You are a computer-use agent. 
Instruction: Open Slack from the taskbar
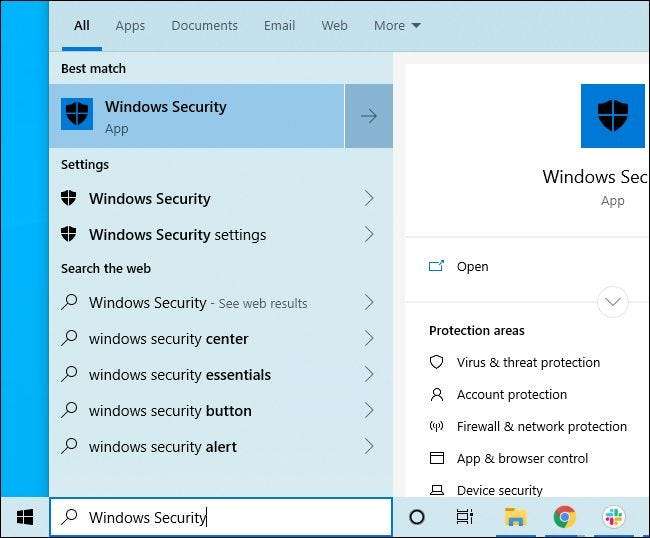click(x=613, y=517)
